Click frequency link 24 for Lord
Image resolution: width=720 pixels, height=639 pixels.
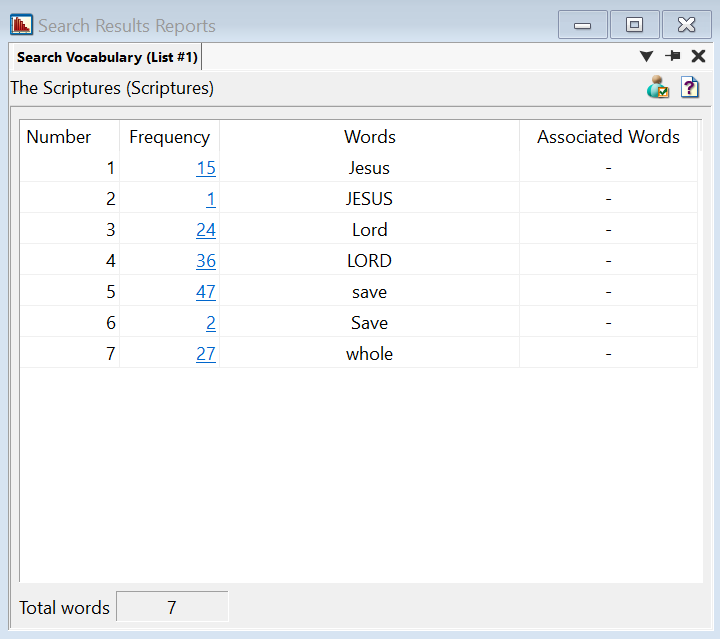(206, 230)
